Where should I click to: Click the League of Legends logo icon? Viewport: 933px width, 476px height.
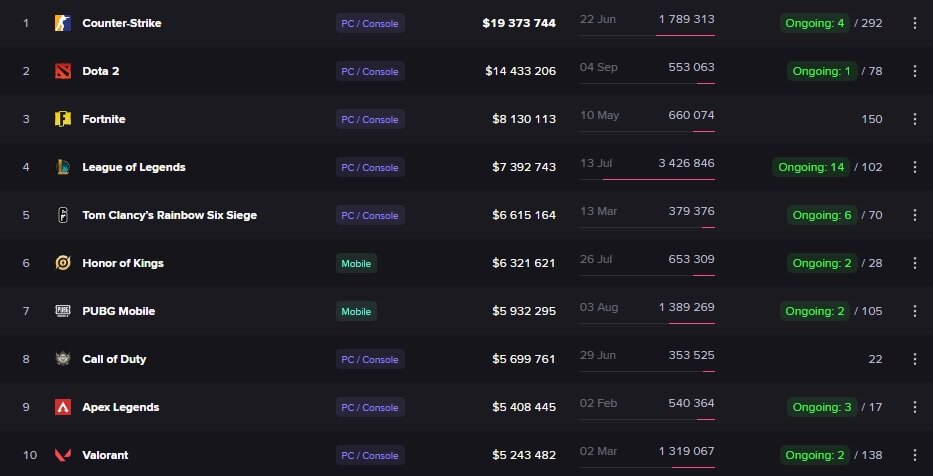click(63, 167)
